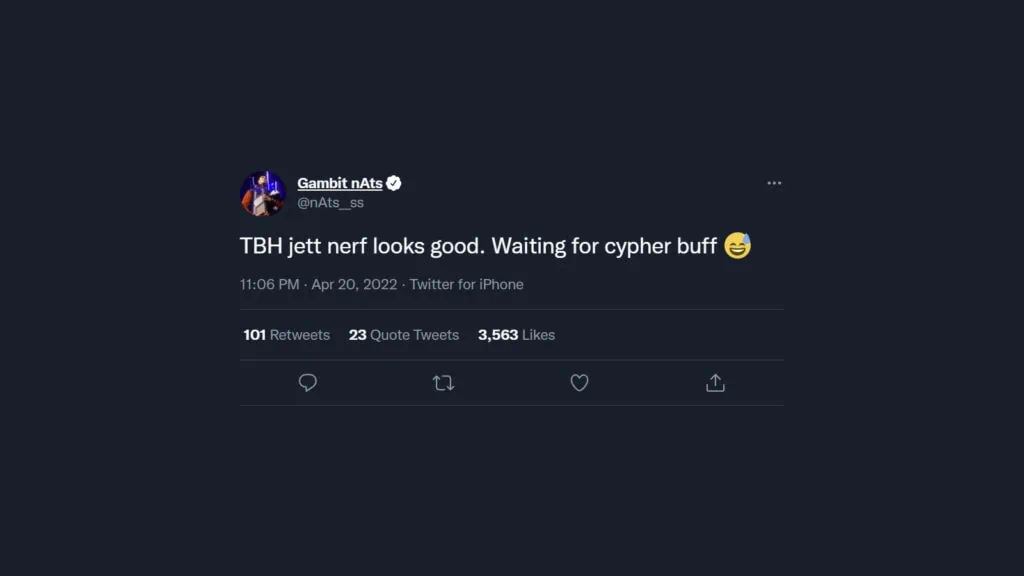This screenshot has width=1024, height=576.
Task: Click the reply speech bubble icon
Action: 308,383
